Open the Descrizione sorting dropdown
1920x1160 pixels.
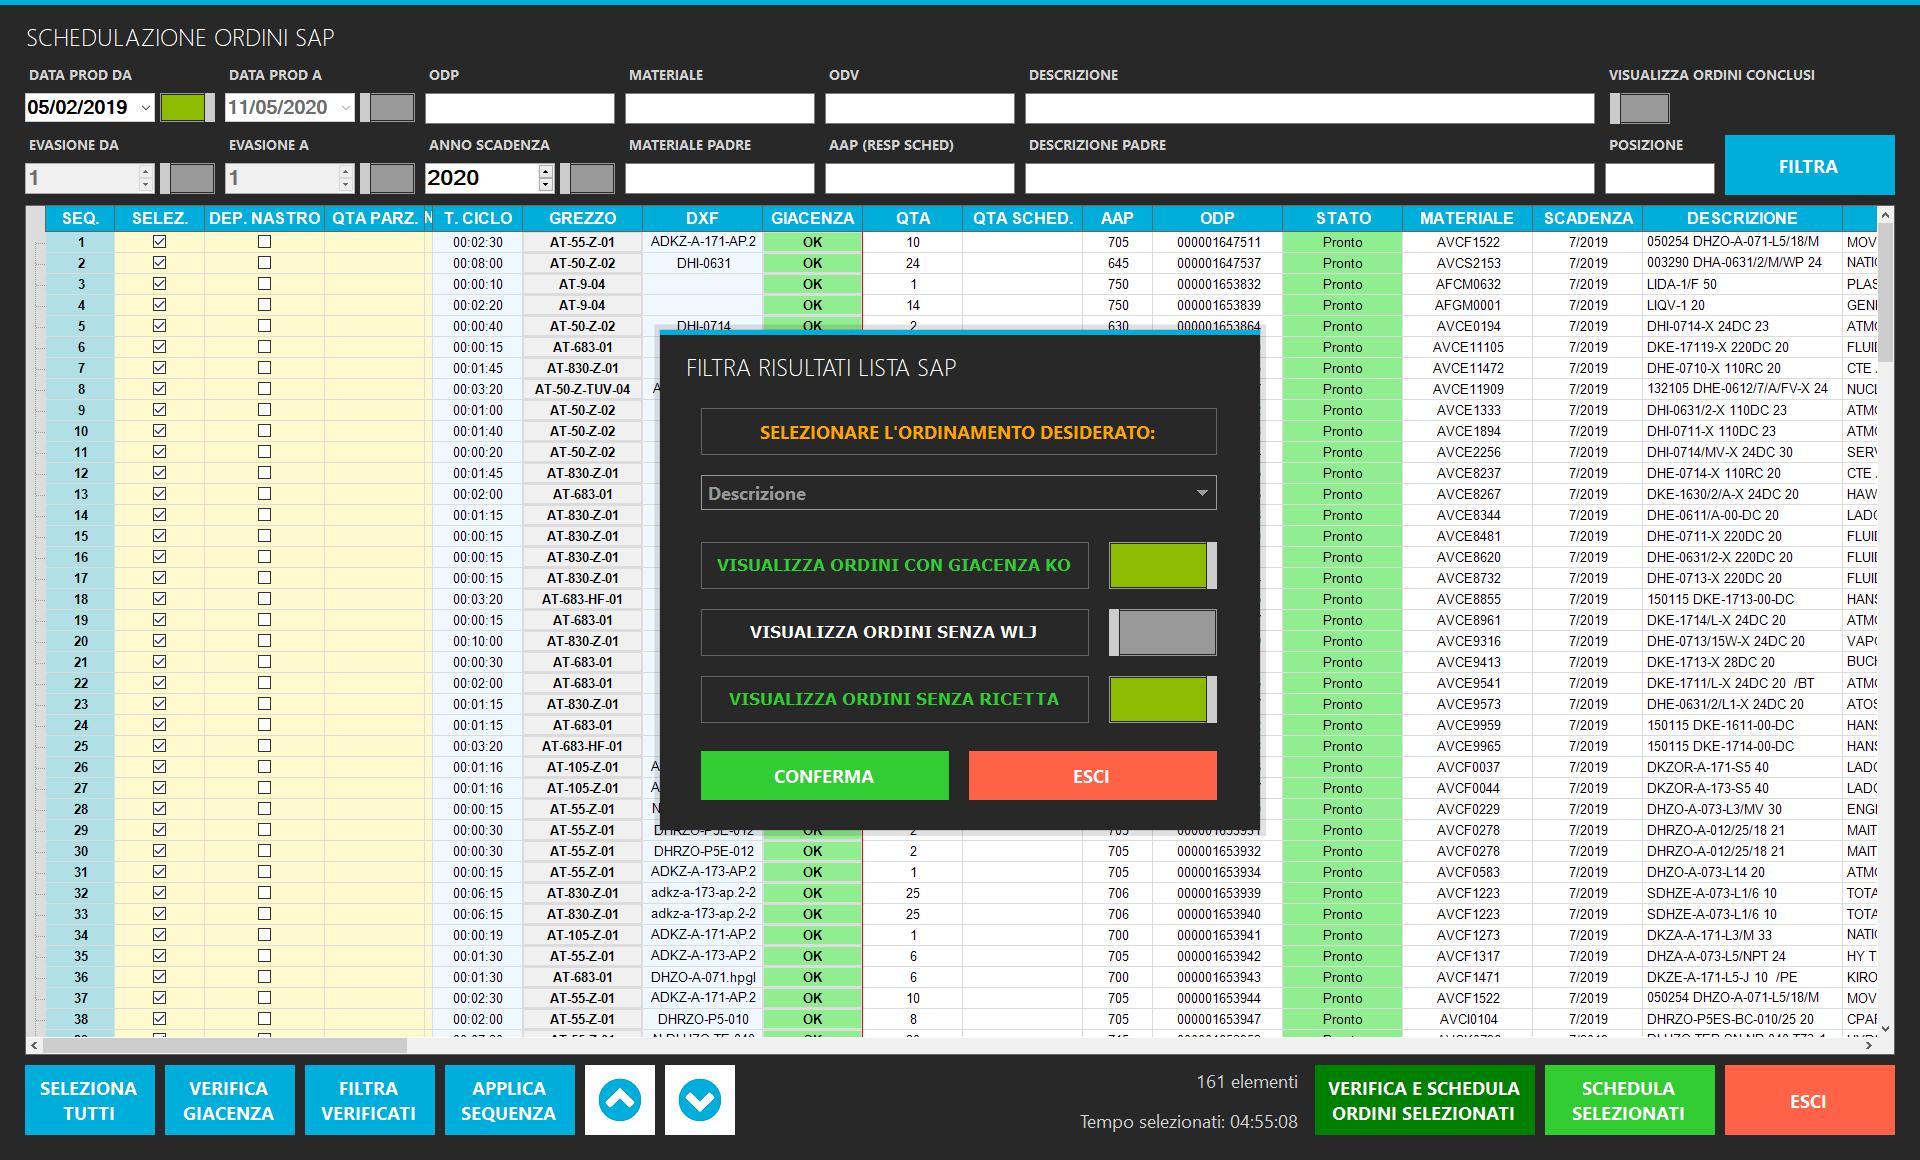tap(959, 493)
